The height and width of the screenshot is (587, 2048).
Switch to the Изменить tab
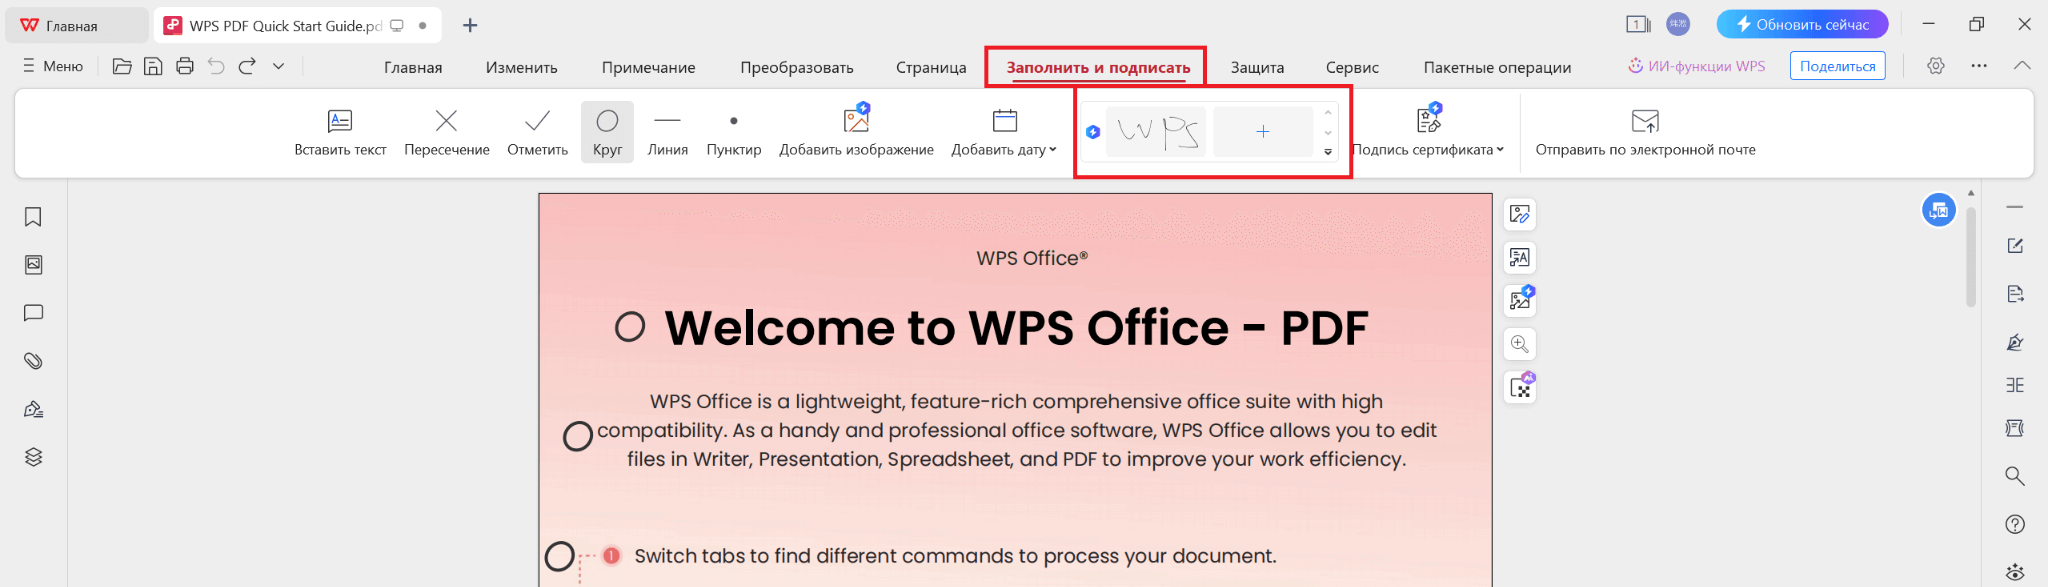pos(521,67)
